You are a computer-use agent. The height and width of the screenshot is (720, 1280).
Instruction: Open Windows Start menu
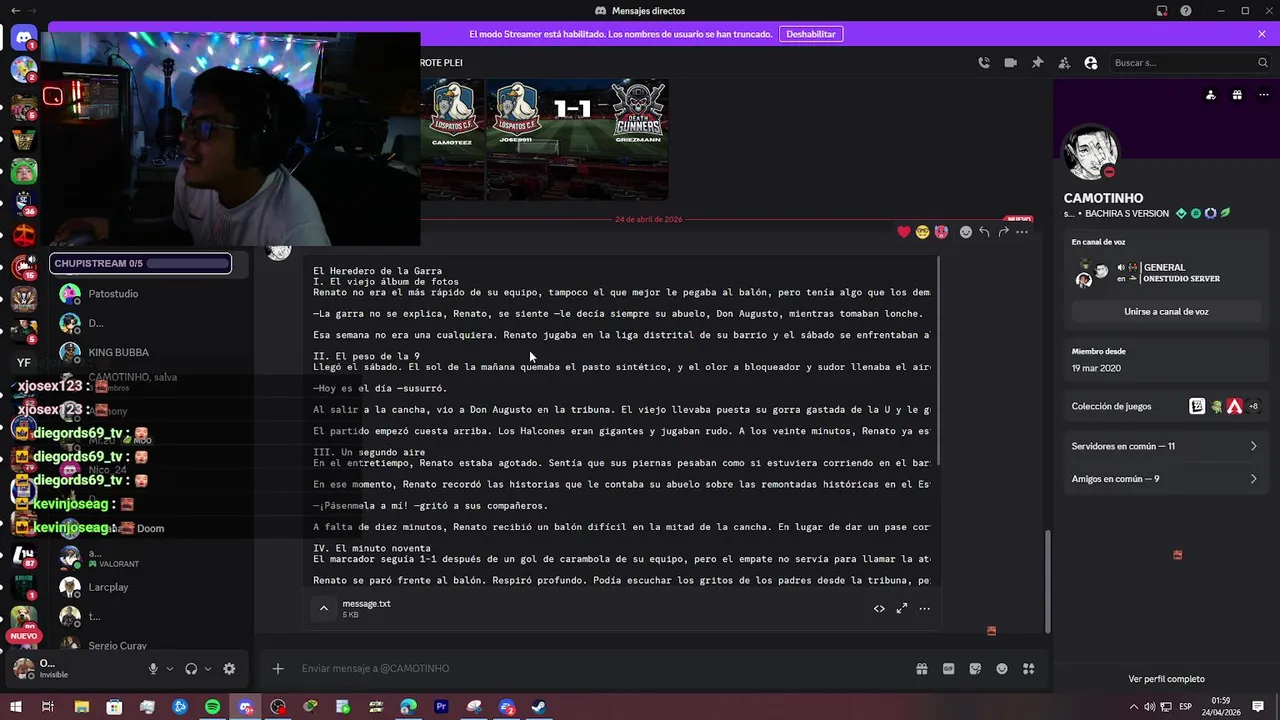15,707
